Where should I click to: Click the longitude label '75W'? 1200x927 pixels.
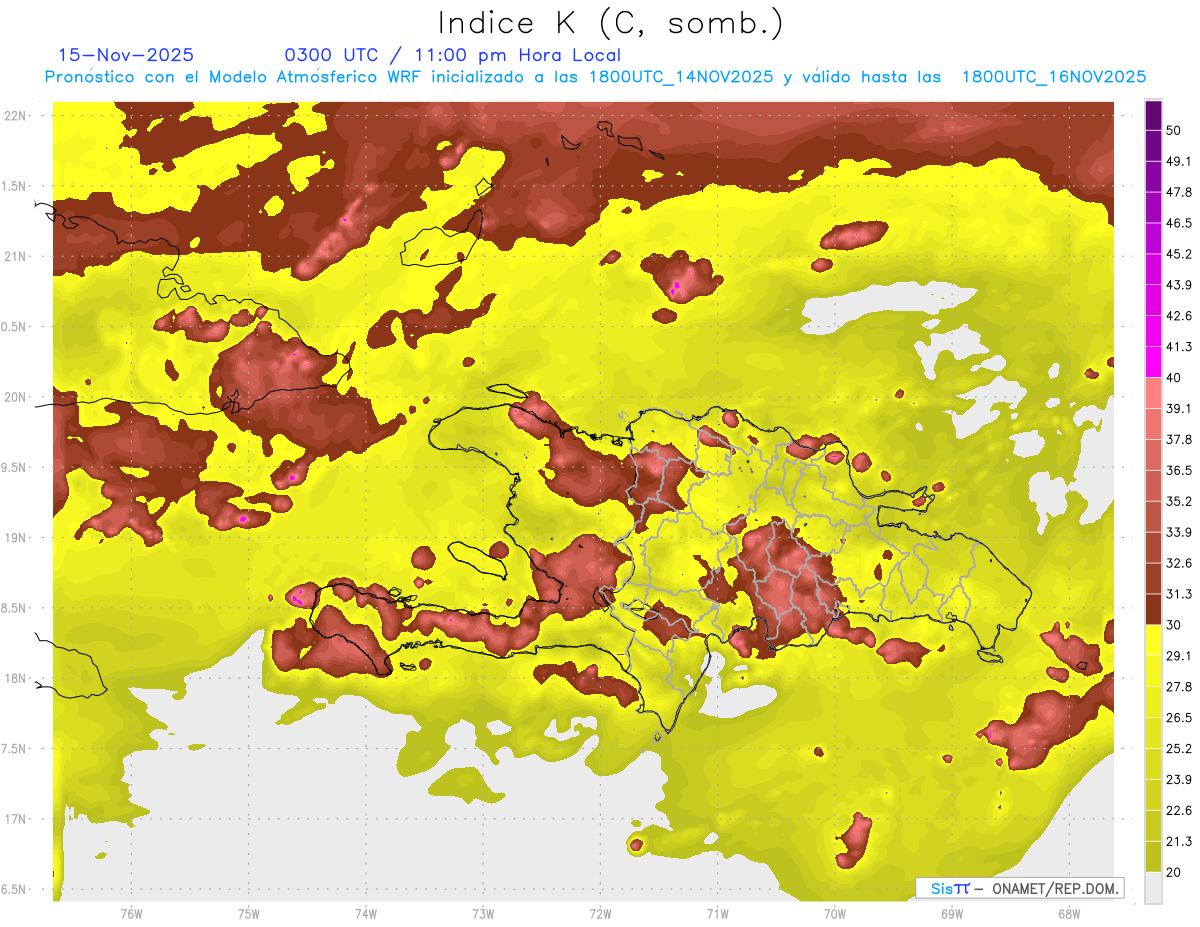pos(249,914)
